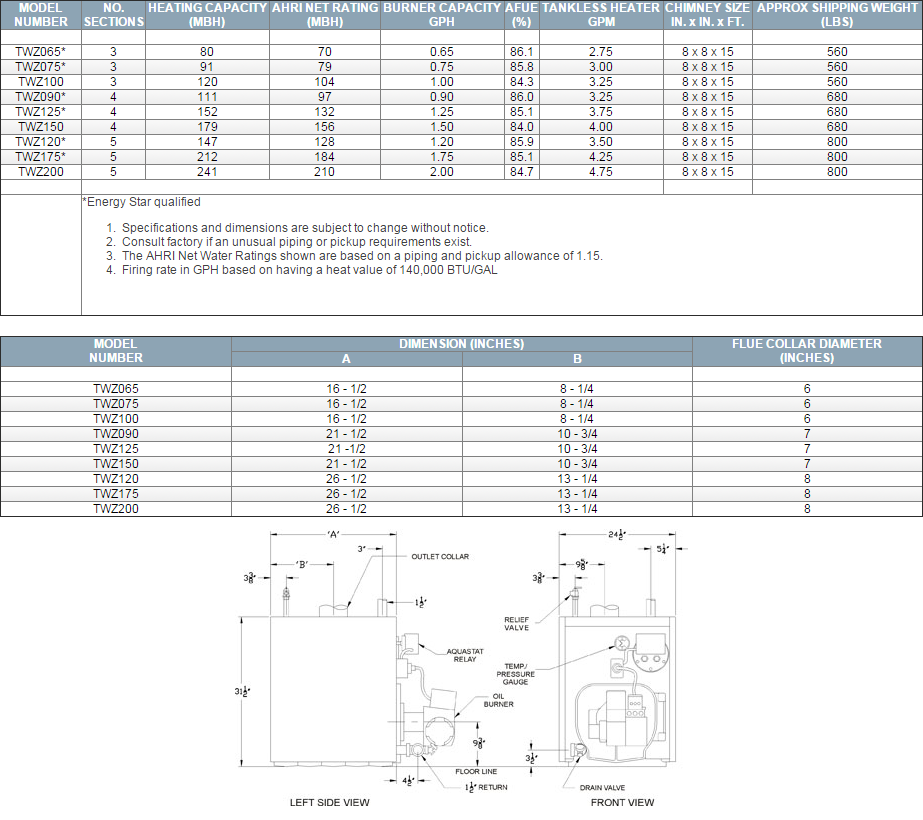Click burner capacity value 0.65
Image resolution: width=923 pixels, height=820 pixels.
pyautogui.click(x=441, y=52)
